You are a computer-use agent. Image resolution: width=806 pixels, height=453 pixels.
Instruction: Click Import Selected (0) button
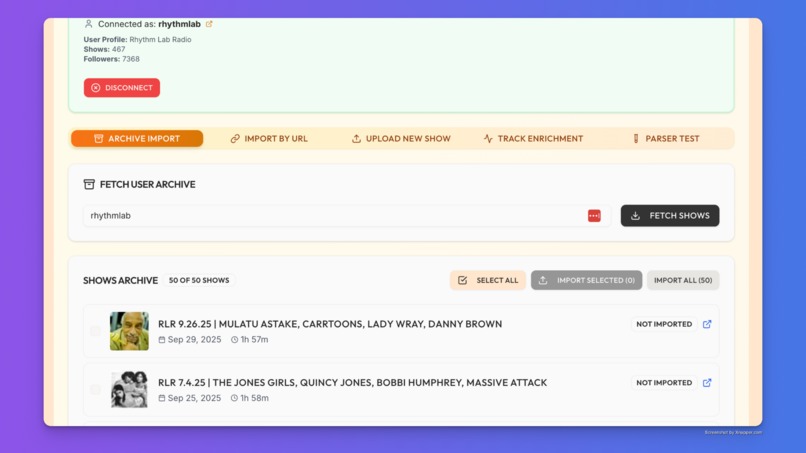point(587,280)
